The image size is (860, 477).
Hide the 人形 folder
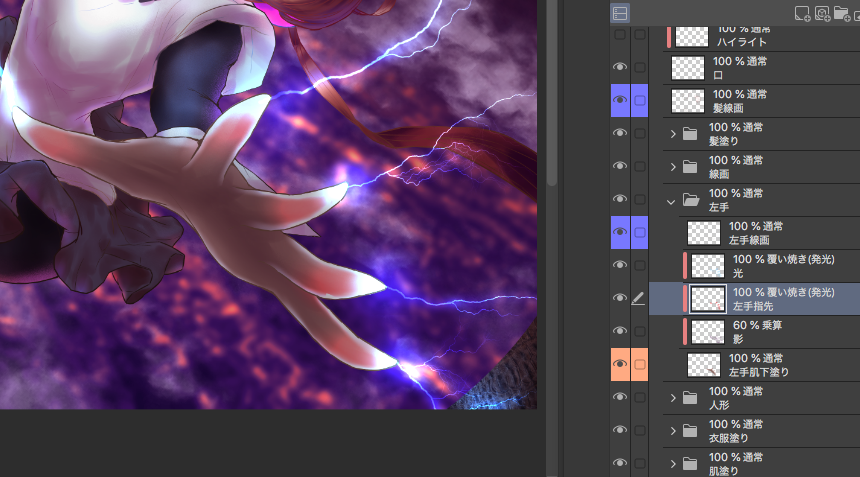click(620, 397)
